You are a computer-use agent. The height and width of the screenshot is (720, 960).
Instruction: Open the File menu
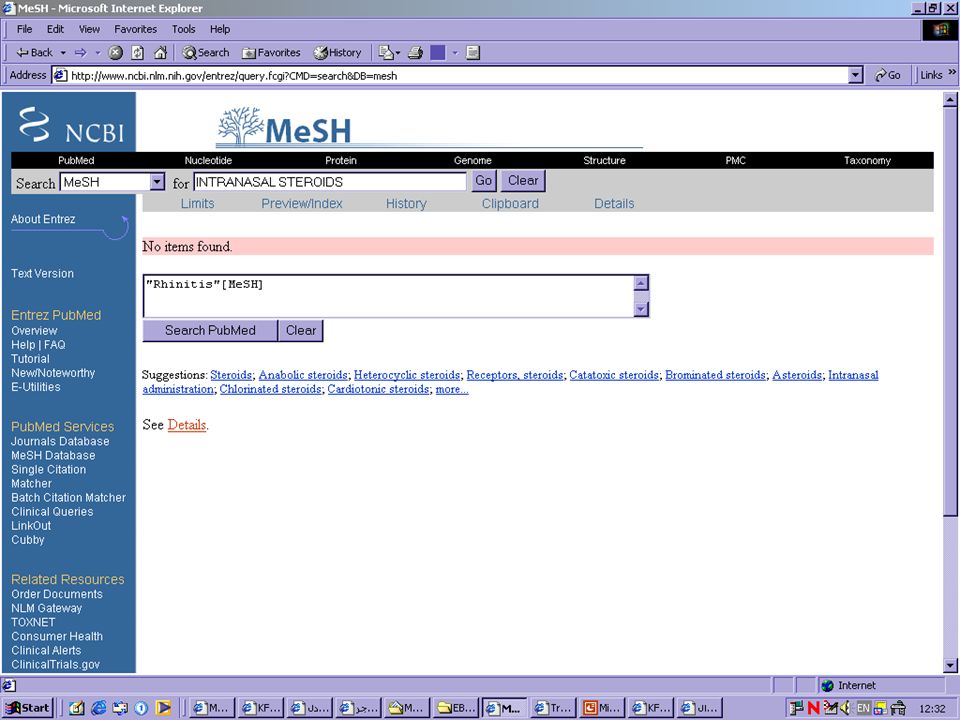[x=24, y=29]
